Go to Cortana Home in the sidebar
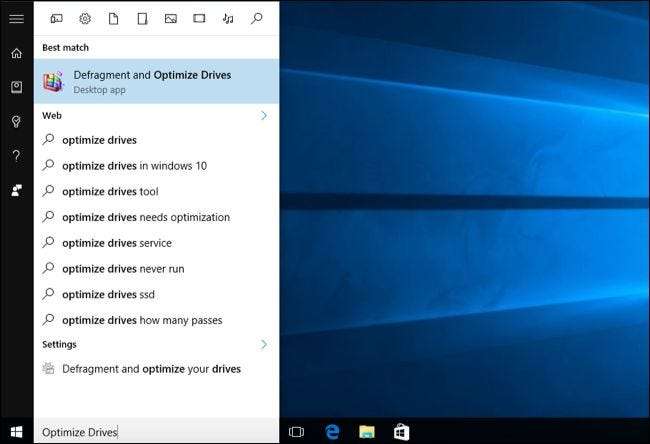The width and height of the screenshot is (650, 444). coord(16,53)
